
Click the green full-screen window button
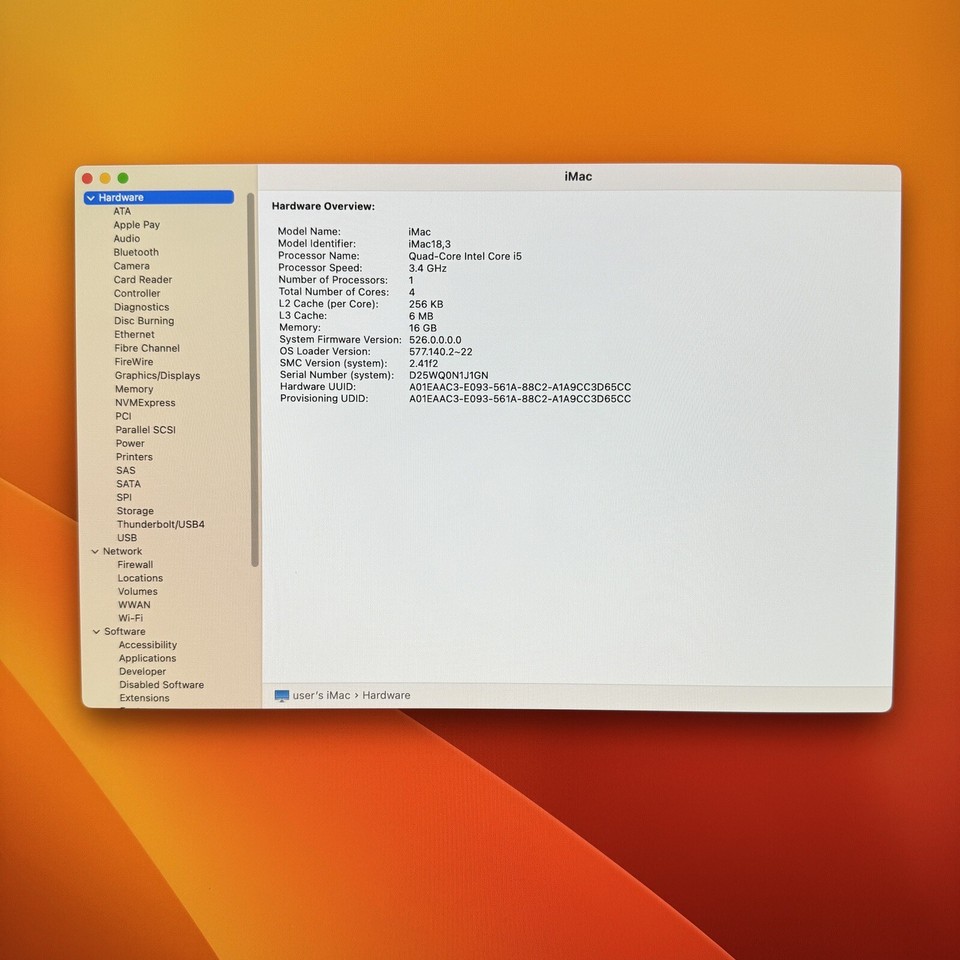point(123,178)
